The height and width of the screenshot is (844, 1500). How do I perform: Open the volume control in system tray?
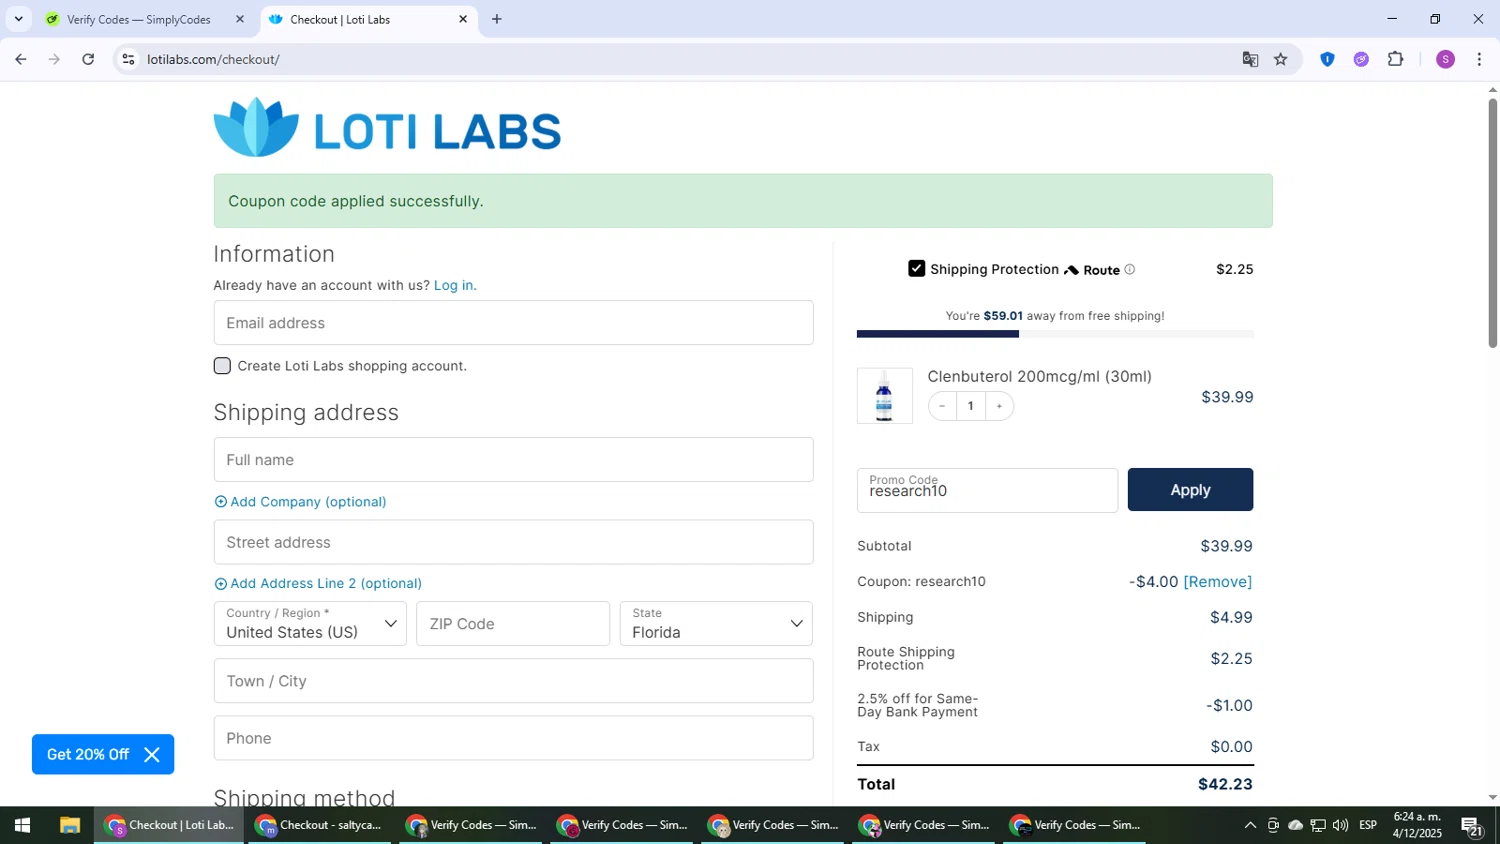coord(1341,825)
